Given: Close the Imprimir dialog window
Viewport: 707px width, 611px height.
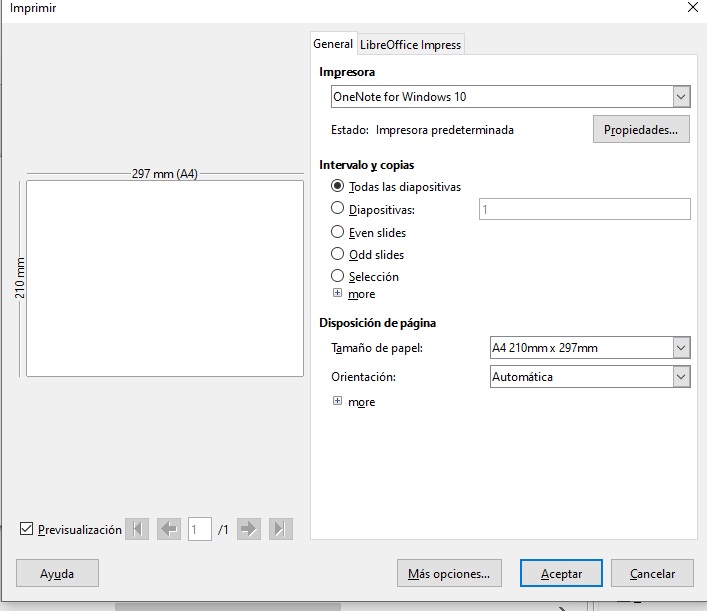Looking at the screenshot, I should click(x=692, y=8).
